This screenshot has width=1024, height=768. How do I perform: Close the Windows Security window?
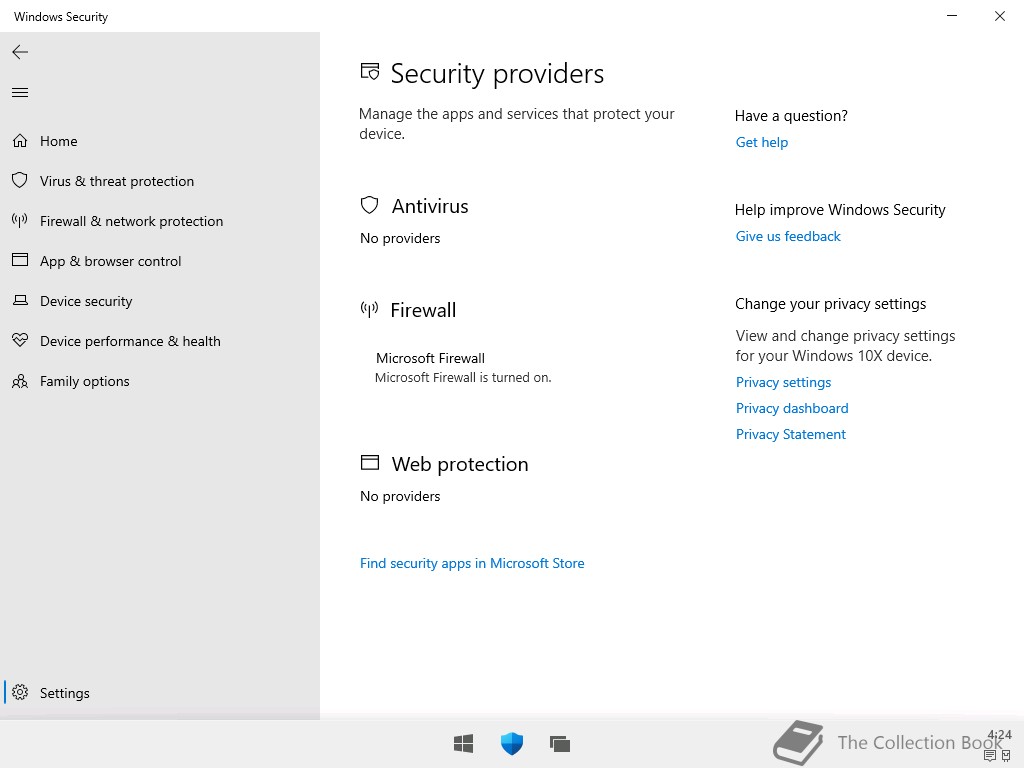[x=999, y=16]
